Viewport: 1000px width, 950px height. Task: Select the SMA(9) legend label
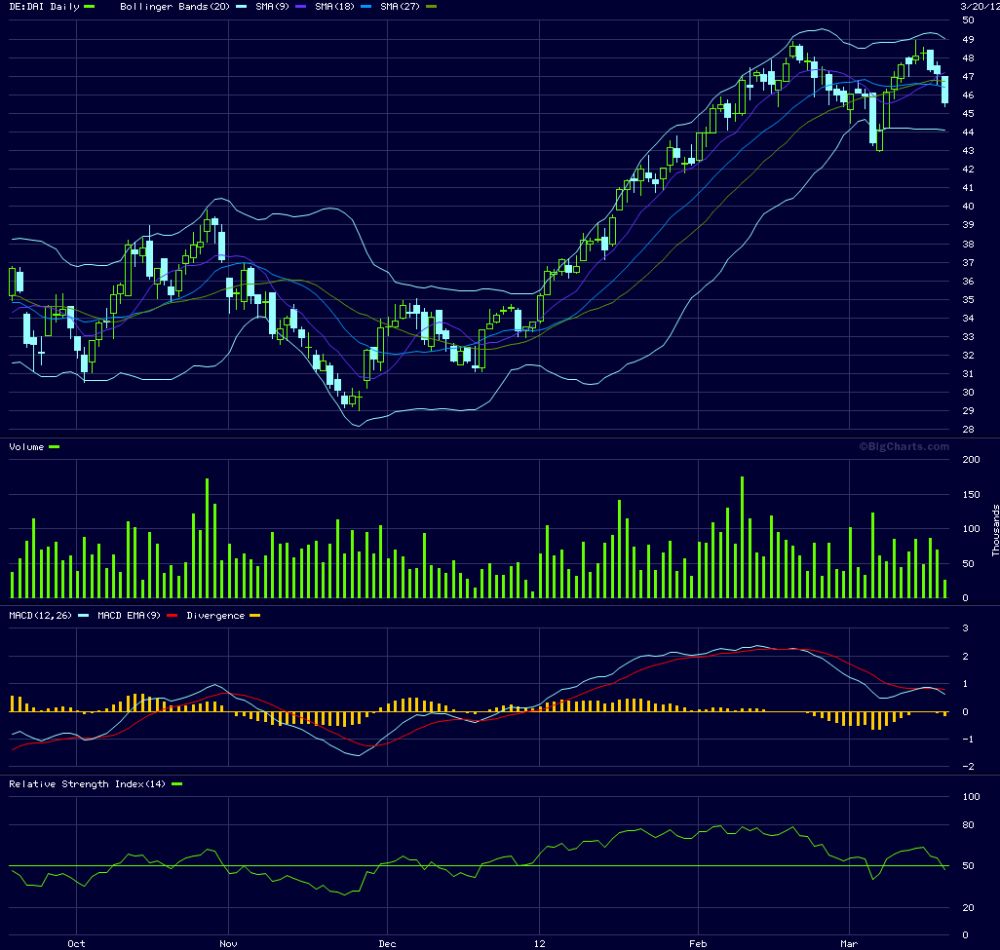tap(273, 6)
